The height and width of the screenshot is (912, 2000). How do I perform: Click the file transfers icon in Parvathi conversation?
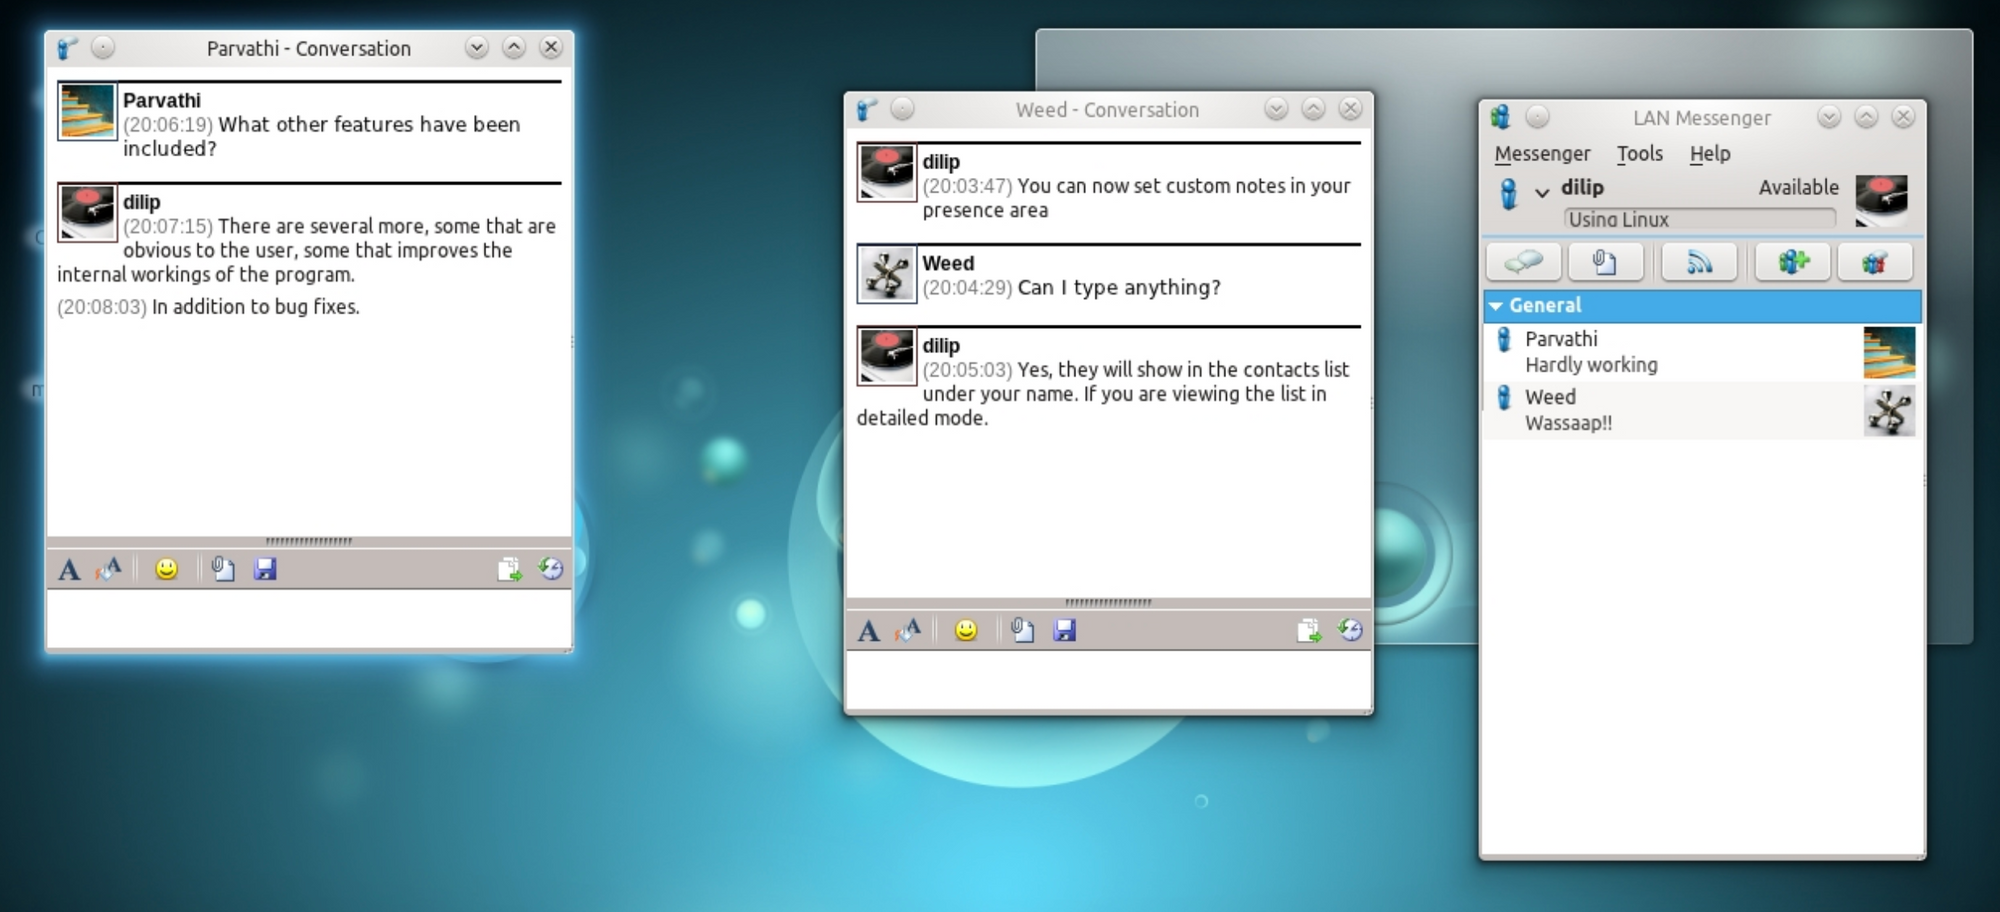pyautogui.click(x=509, y=570)
